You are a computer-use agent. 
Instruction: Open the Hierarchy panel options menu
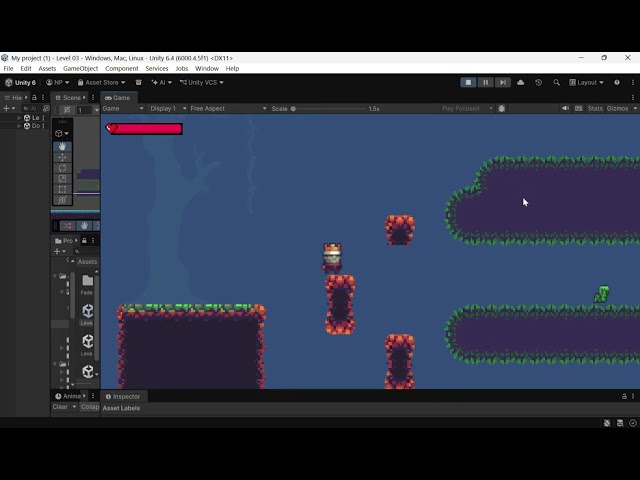coord(43,98)
